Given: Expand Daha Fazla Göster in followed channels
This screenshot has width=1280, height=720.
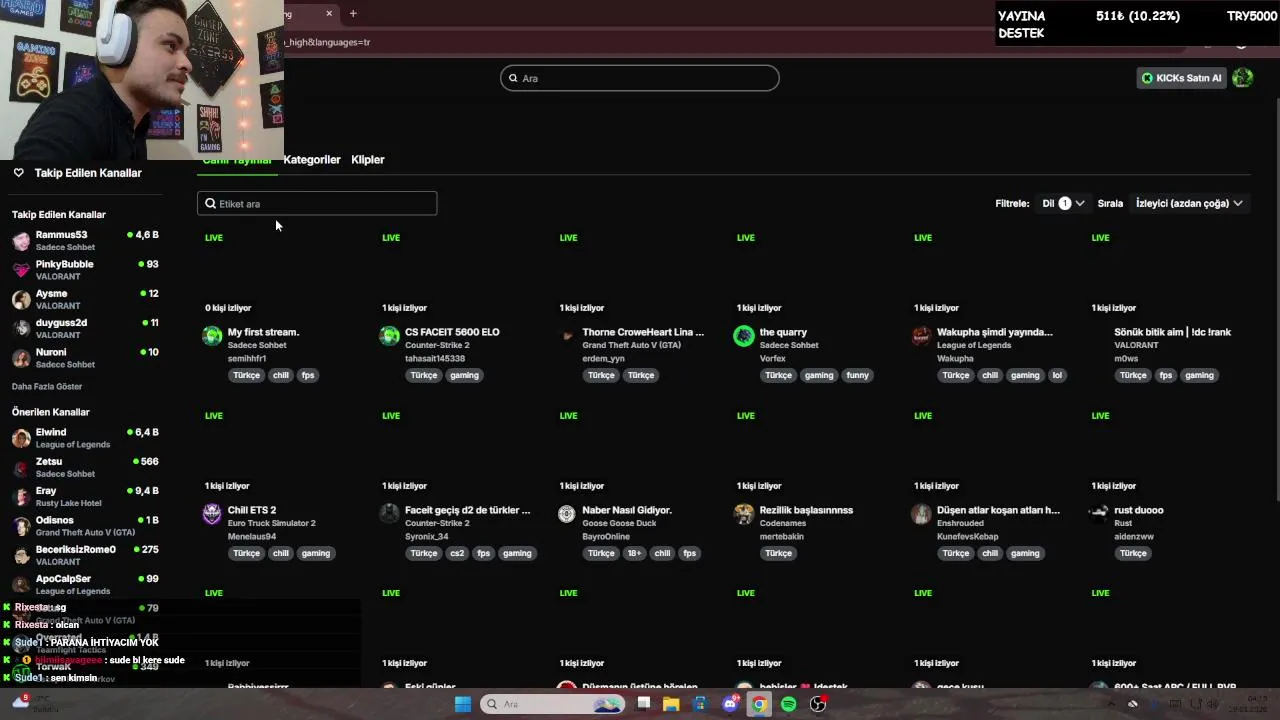Looking at the screenshot, I should (47, 386).
